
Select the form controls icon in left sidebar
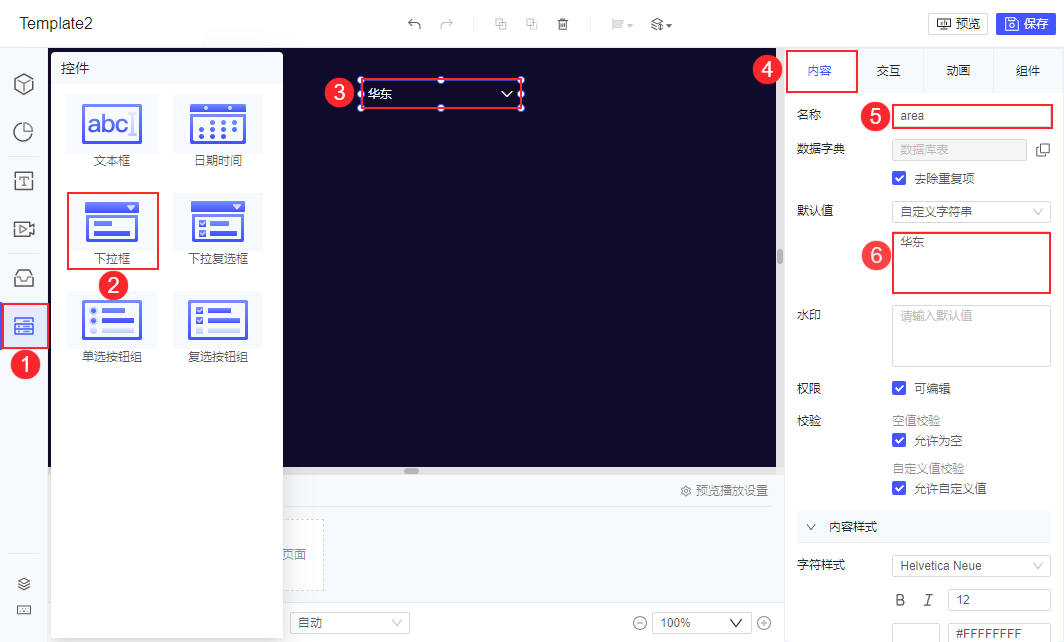pyautogui.click(x=24, y=326)
